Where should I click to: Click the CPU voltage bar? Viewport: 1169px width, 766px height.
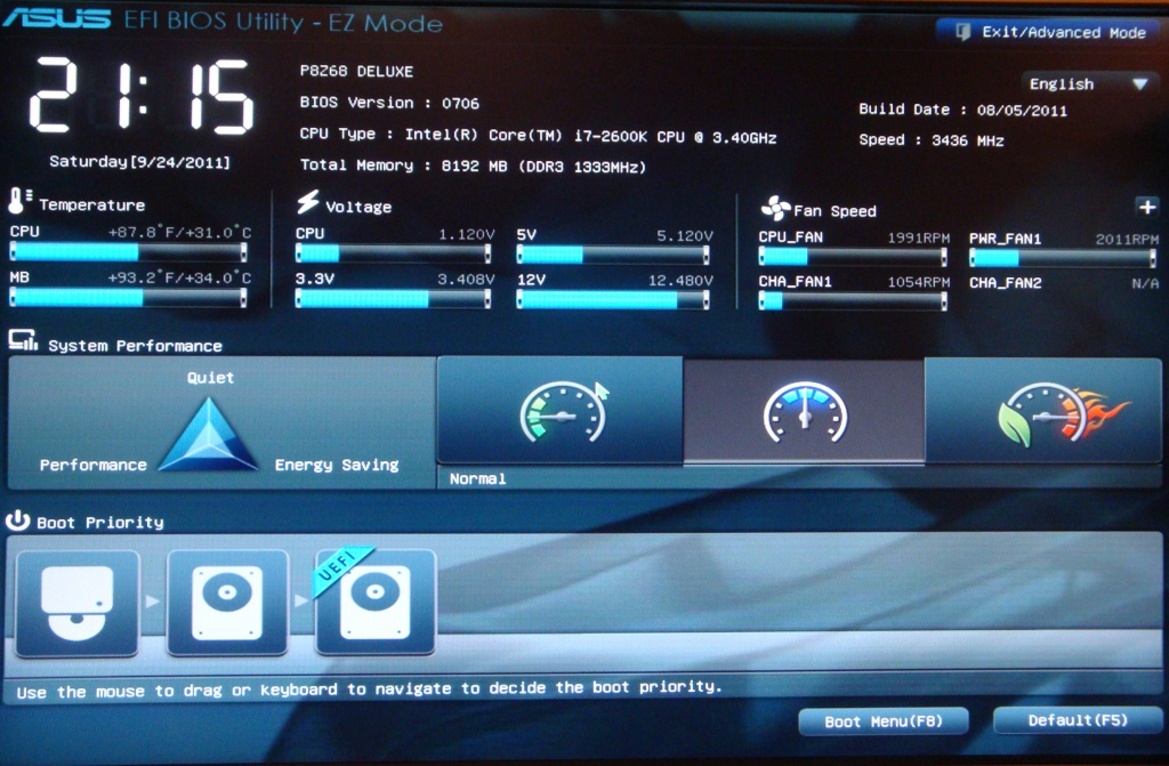click(x=393, y=254)
